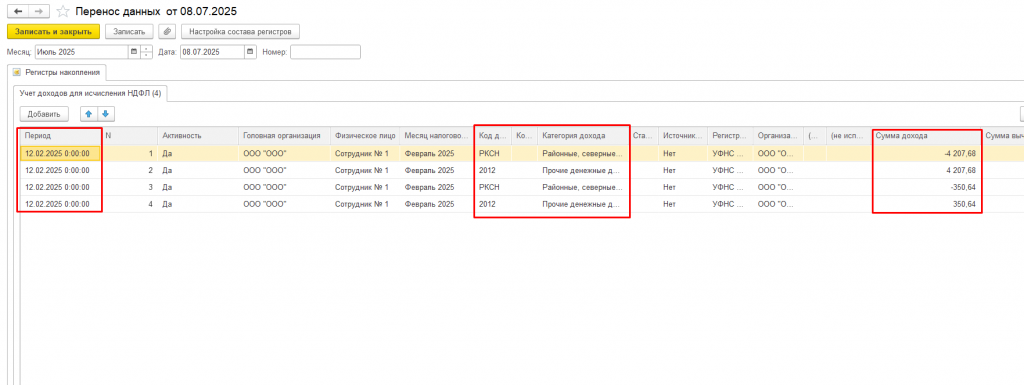
Task: Click the Организа... column header
Action: click(x=778, y=136)
